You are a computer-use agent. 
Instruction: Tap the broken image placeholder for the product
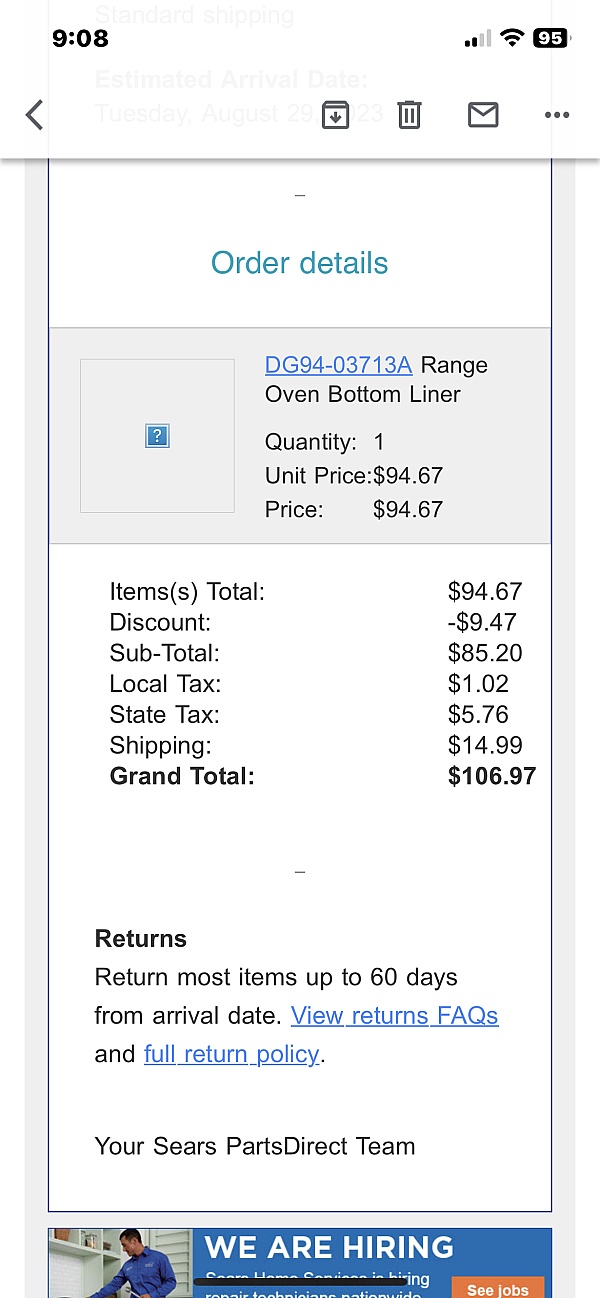[x=156, y=436]
